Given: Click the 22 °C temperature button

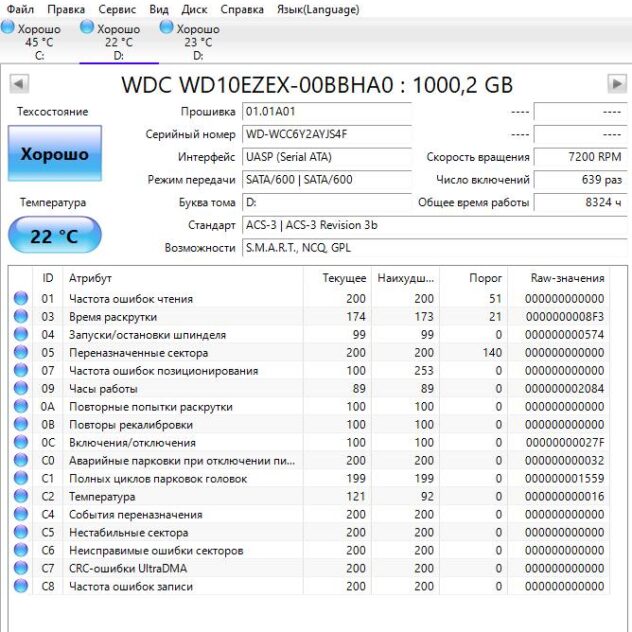Looking at the screenshot, I should click(x=55, y=235).
